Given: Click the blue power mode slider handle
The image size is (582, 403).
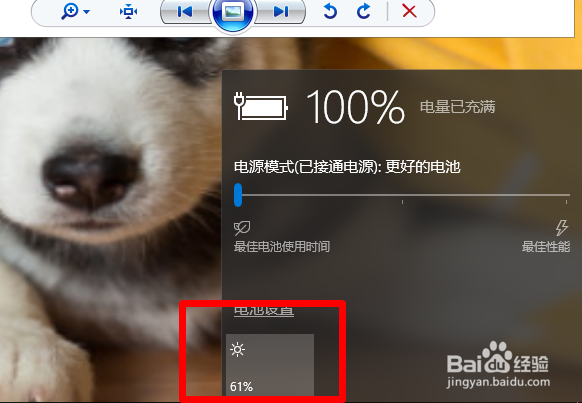Looking at the screenshot, I should pos(238,195).
